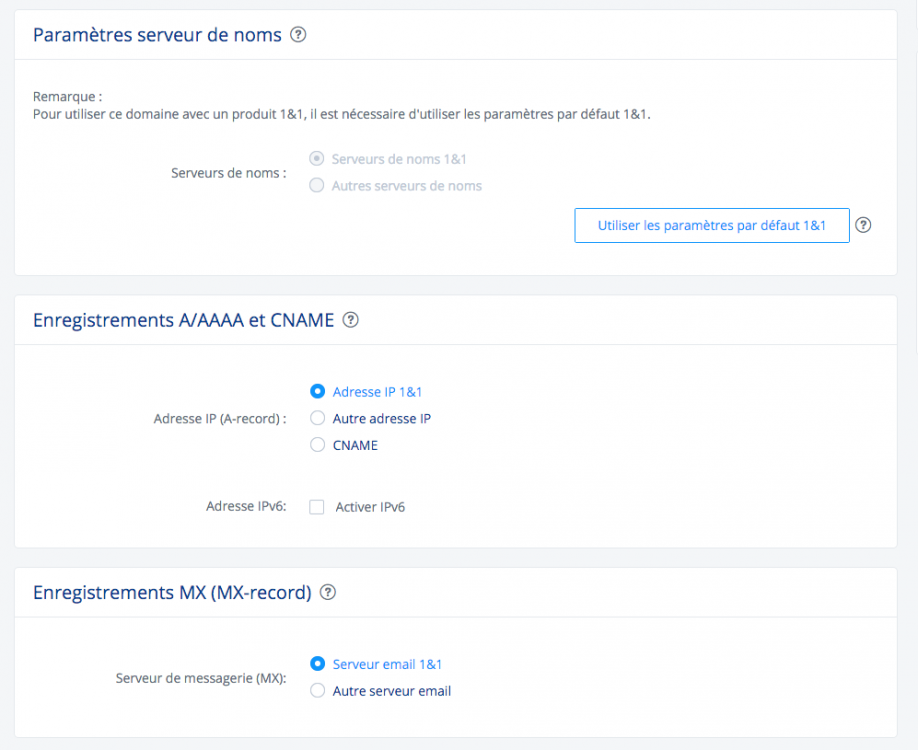Screen dimensions: 918x750
Task: Choose Autre serveur email option
Action: coord(318,690)
